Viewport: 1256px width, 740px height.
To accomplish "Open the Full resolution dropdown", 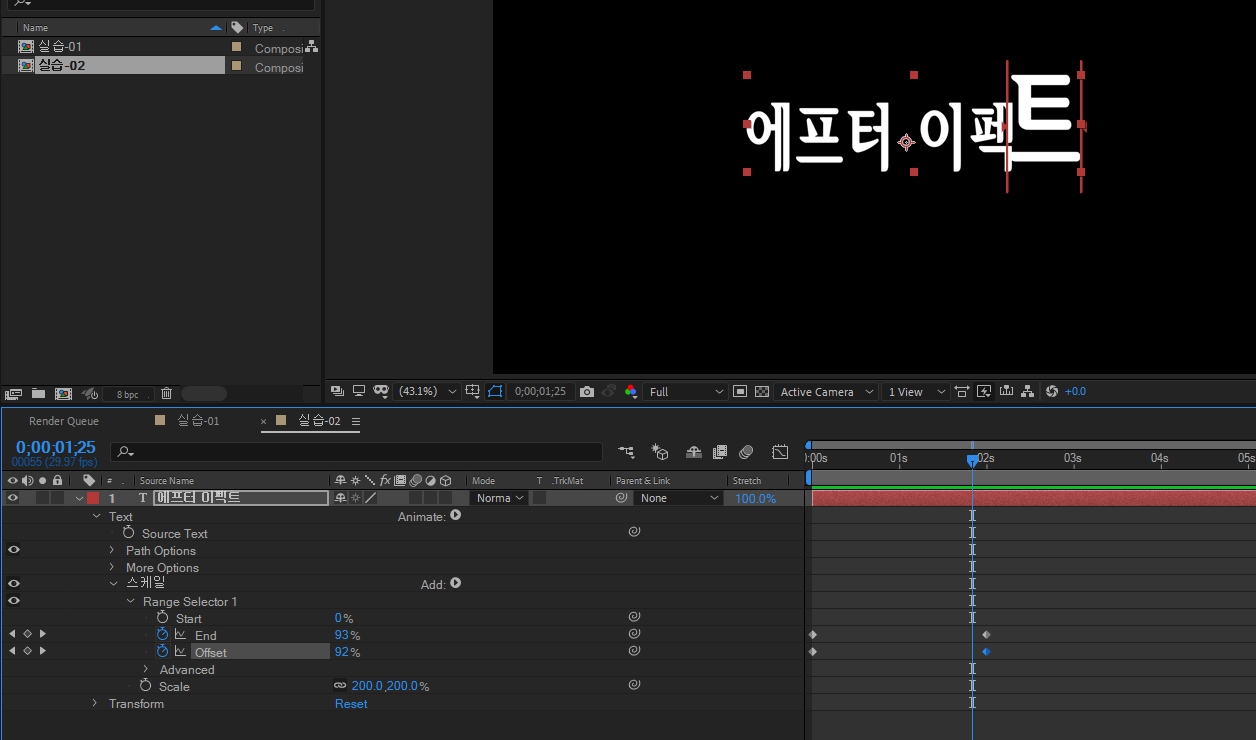I will pyautogui.click(x=686, y=391).
